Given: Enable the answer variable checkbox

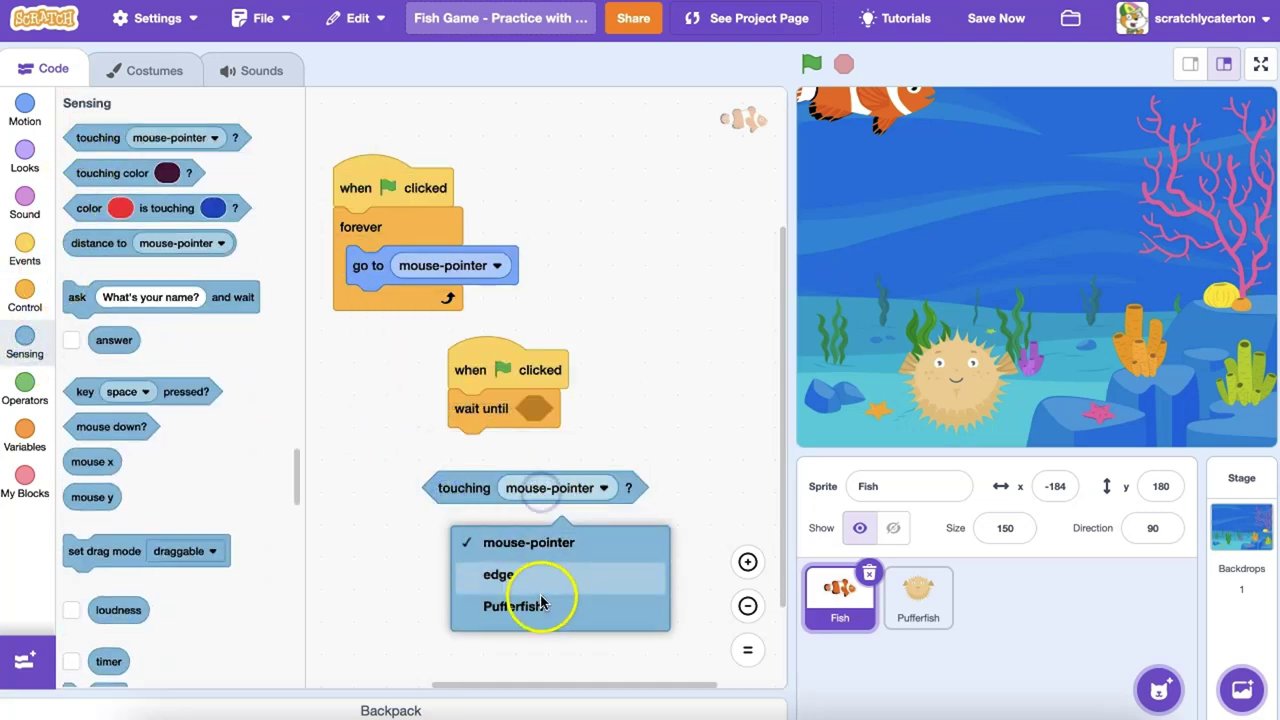Looking at the screenshot, I should [71, 340].
